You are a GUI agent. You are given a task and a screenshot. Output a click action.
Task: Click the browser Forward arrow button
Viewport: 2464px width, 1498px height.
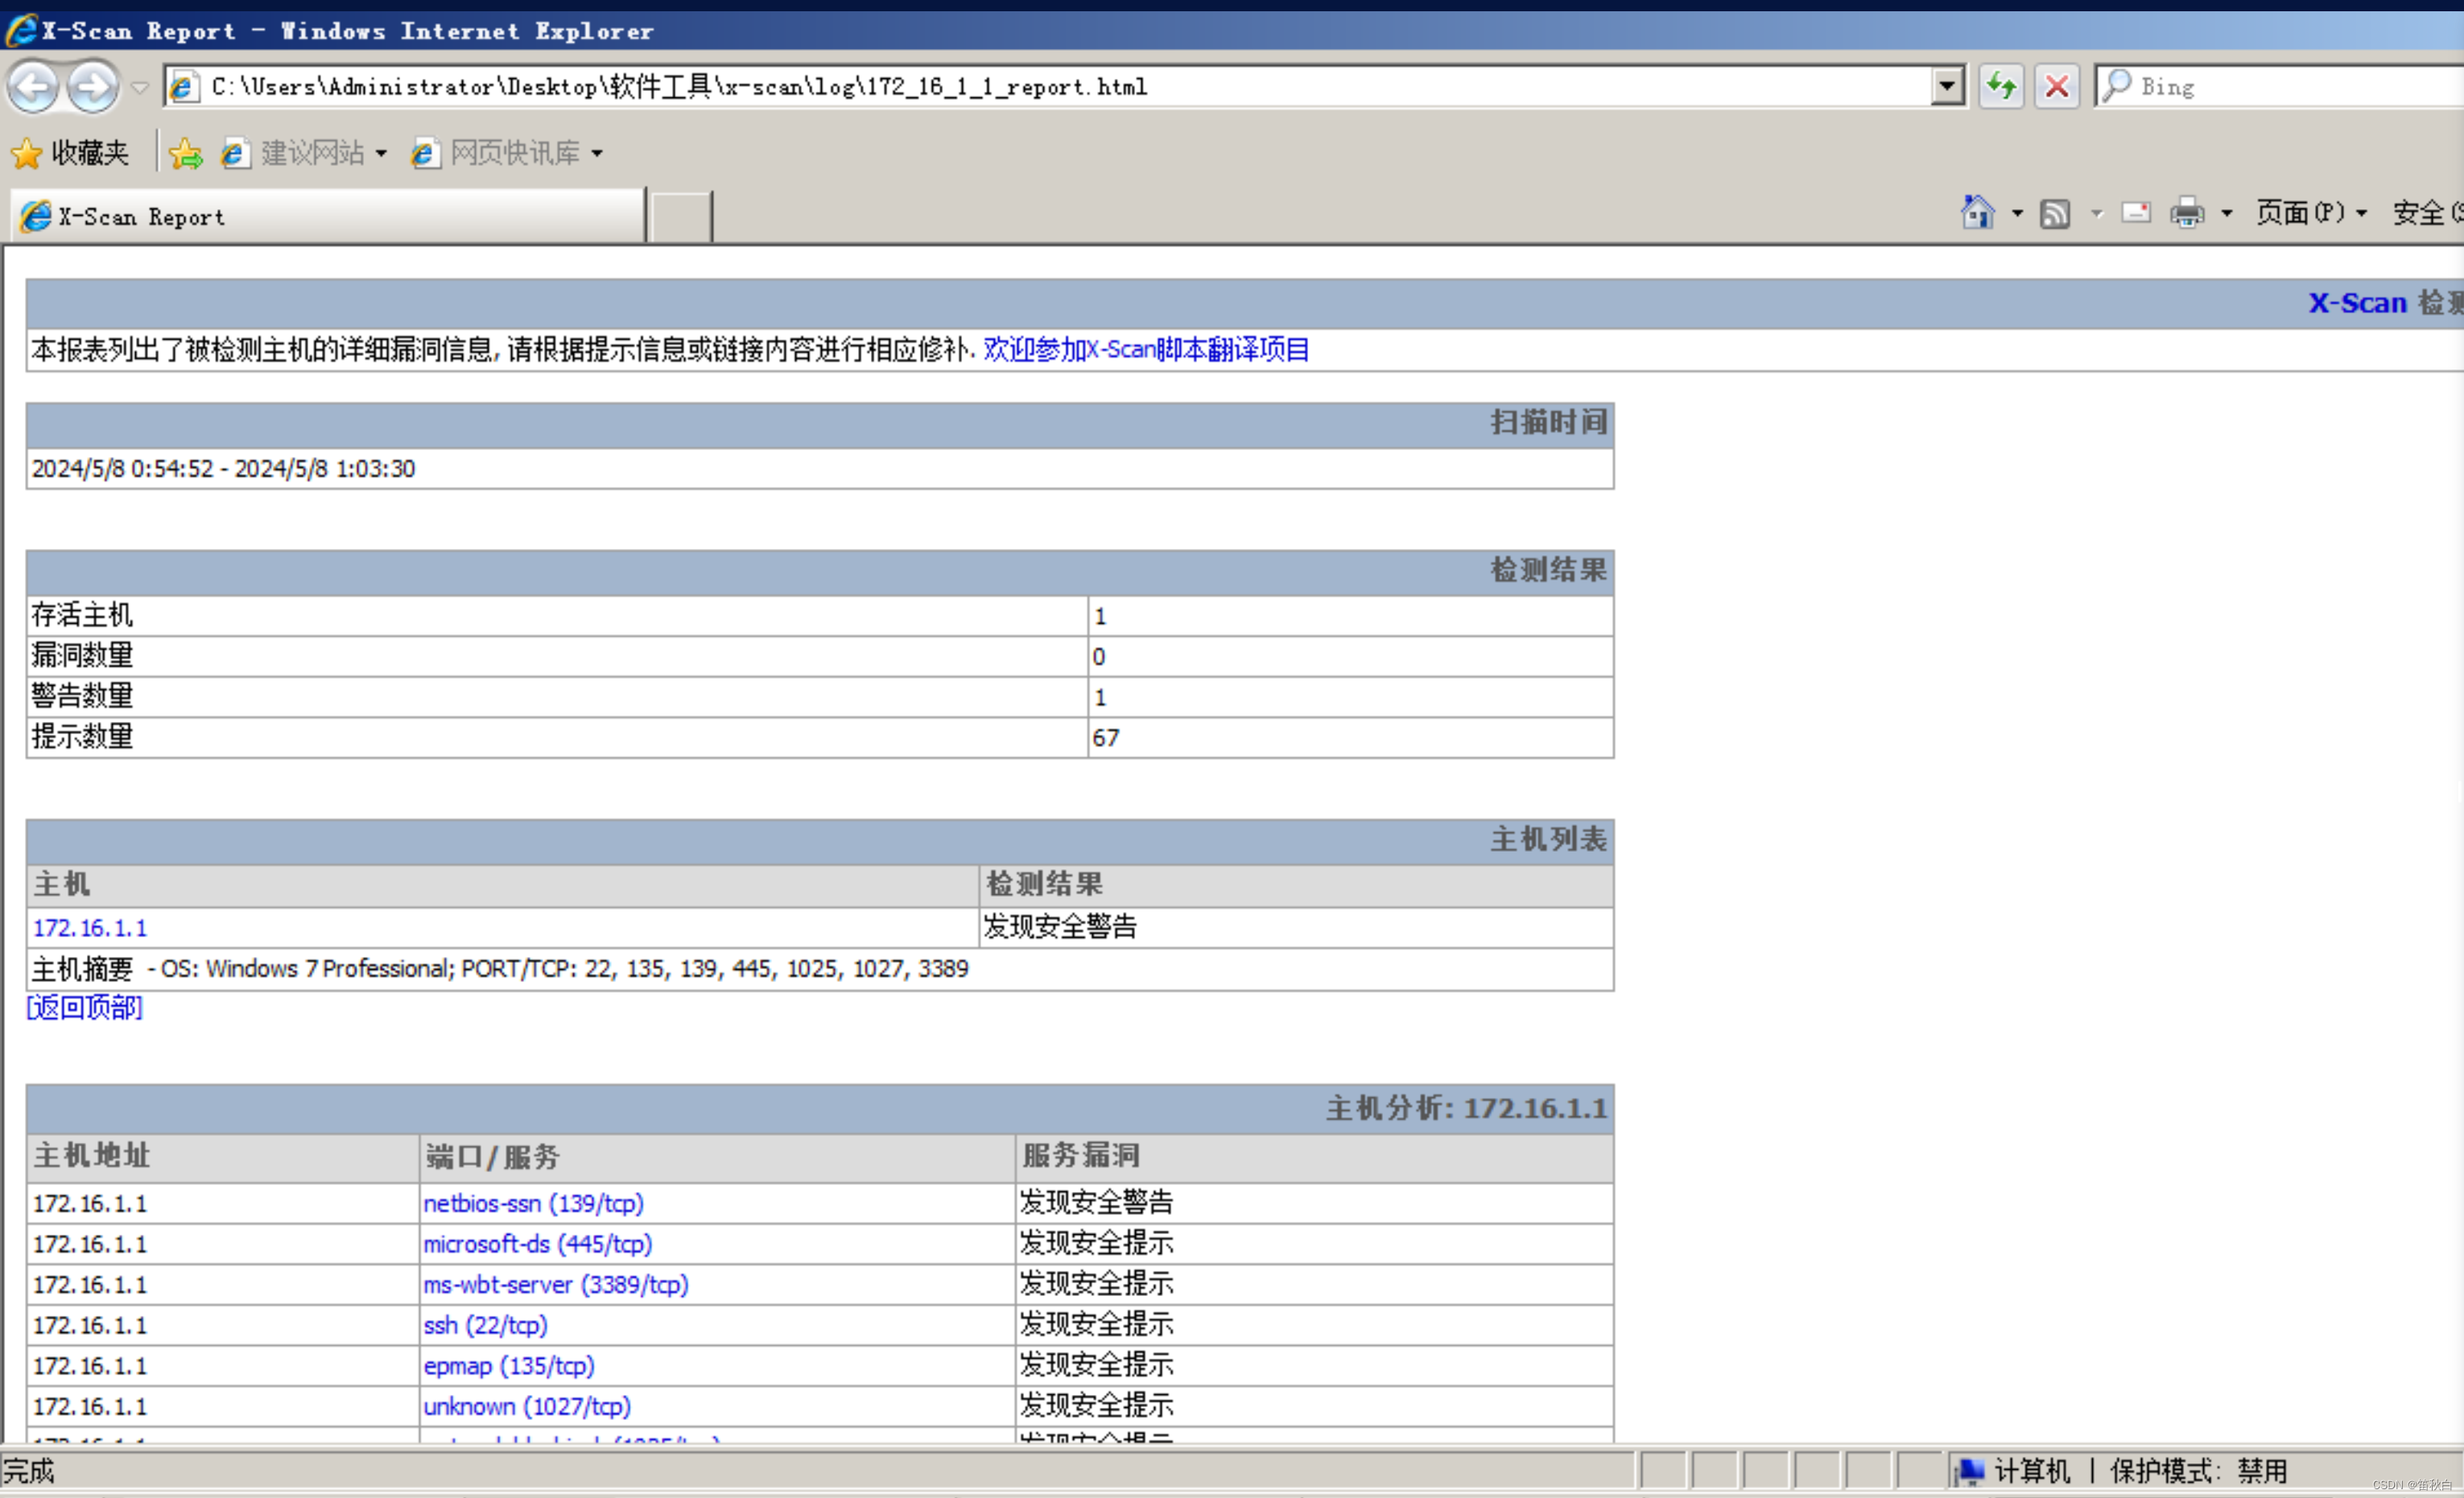(x=93, y=87)
